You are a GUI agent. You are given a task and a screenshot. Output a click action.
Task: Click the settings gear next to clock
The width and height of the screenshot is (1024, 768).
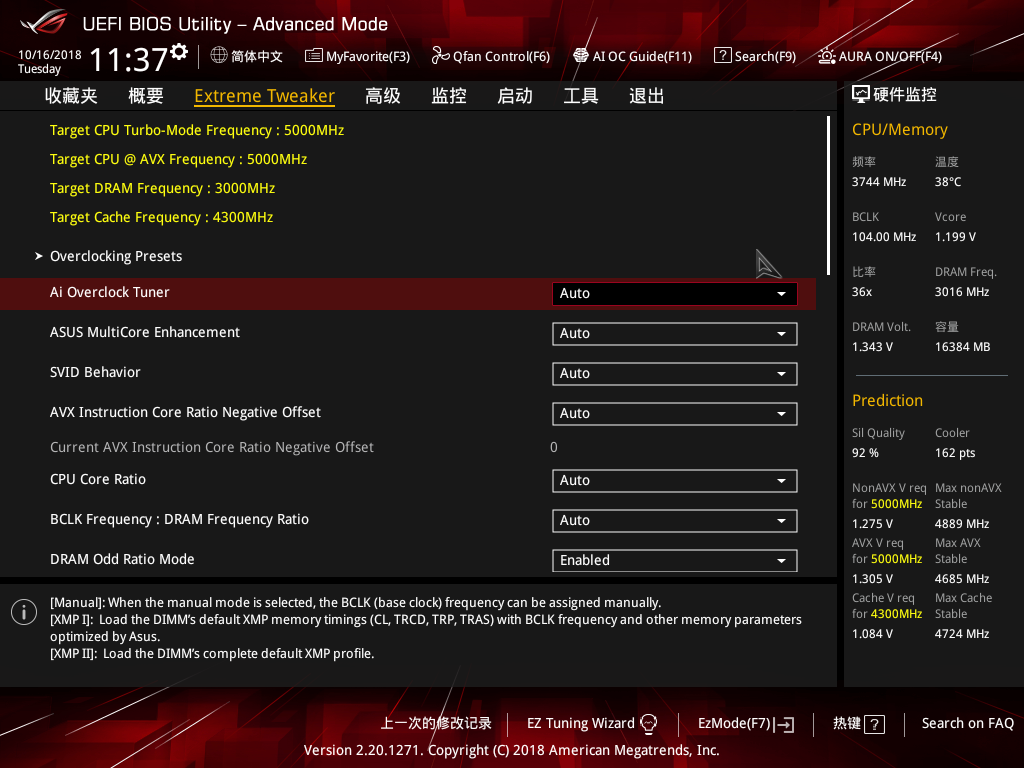pyautogui.click(x=179, y=51)
